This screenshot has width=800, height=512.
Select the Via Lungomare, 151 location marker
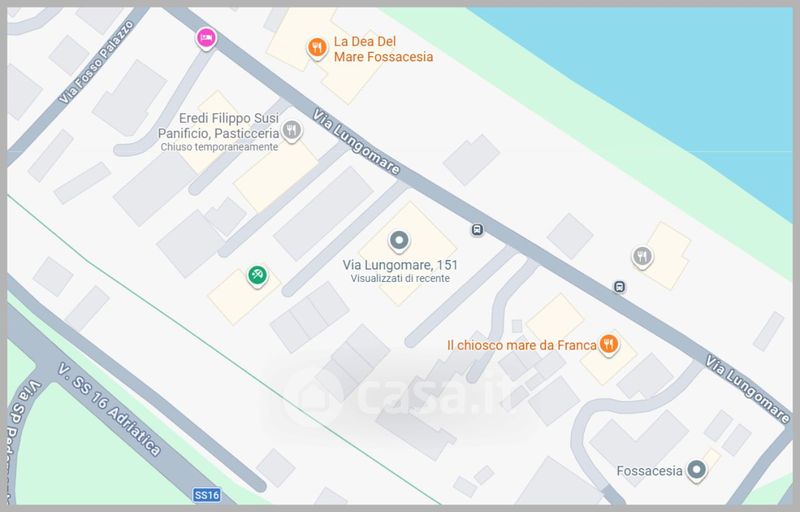point(399,241)
